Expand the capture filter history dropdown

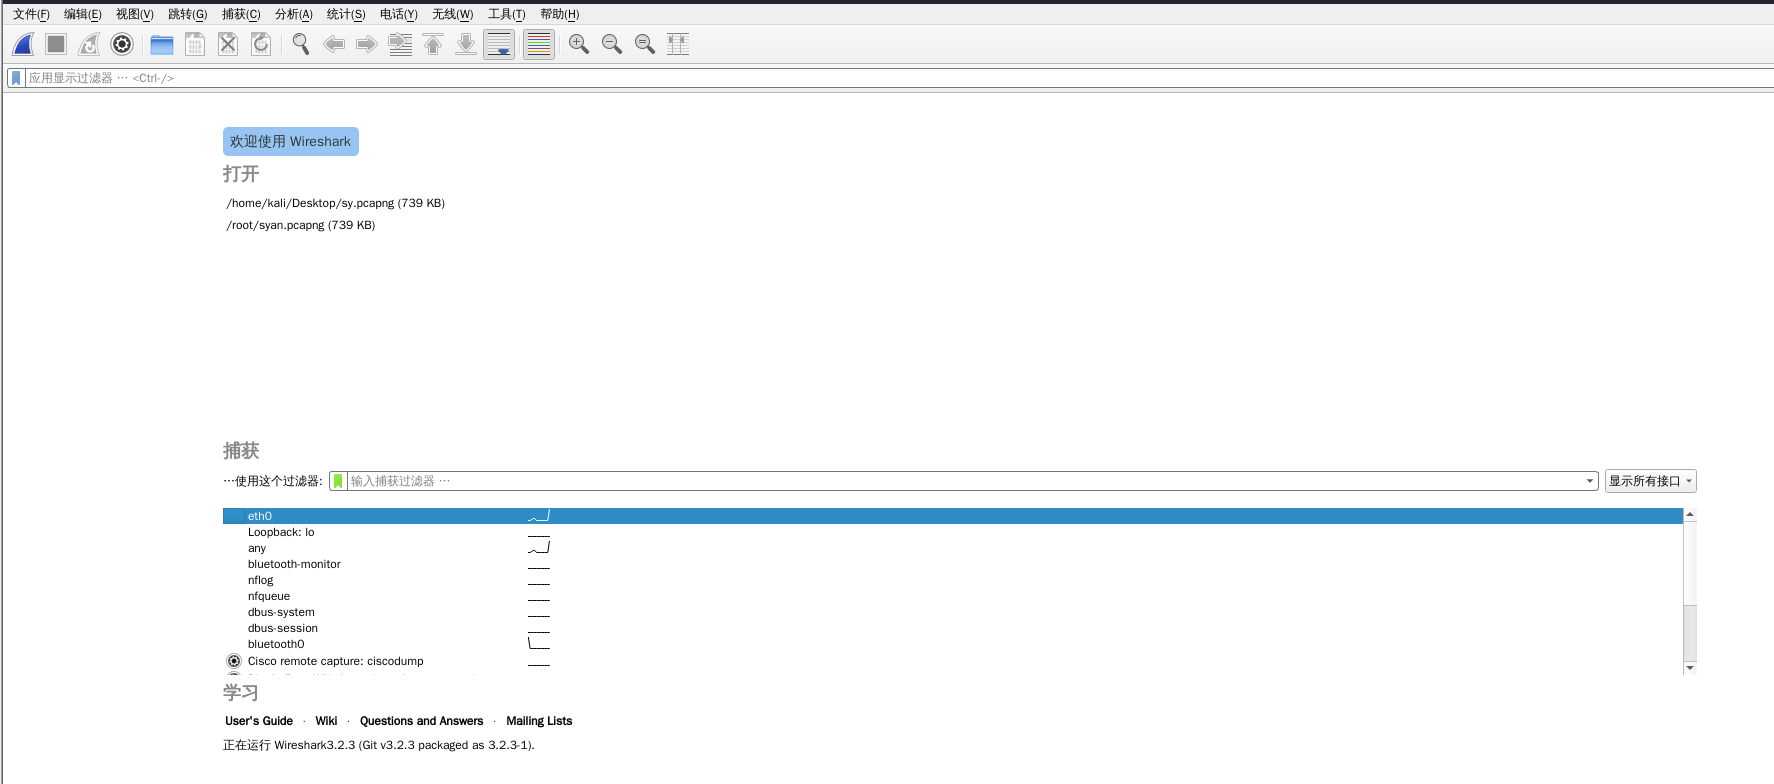pyautogui.click(x=1590, y=481)
